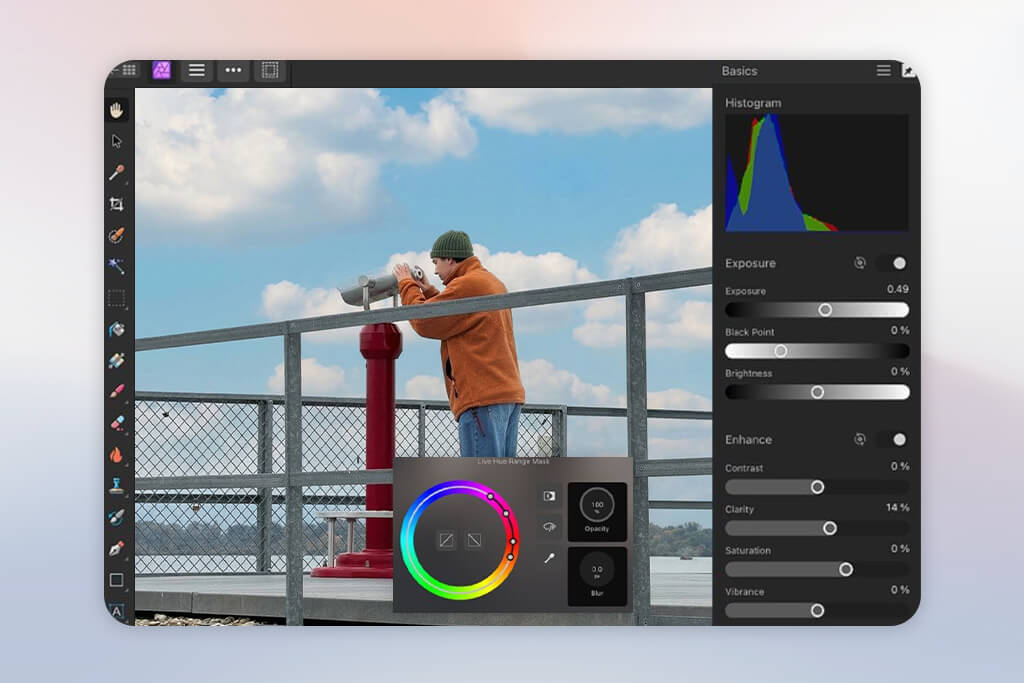Choose the flame Burn tool

click(x=117, y=454)
